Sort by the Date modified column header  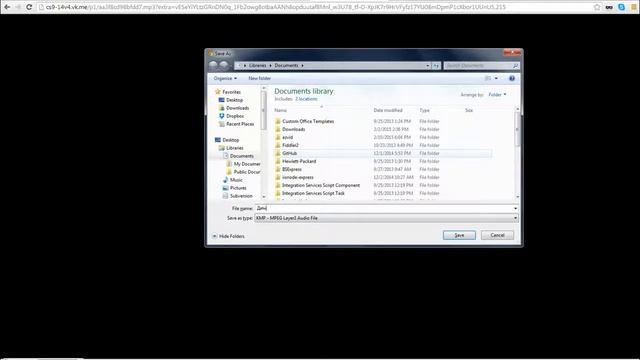point(388,110)
